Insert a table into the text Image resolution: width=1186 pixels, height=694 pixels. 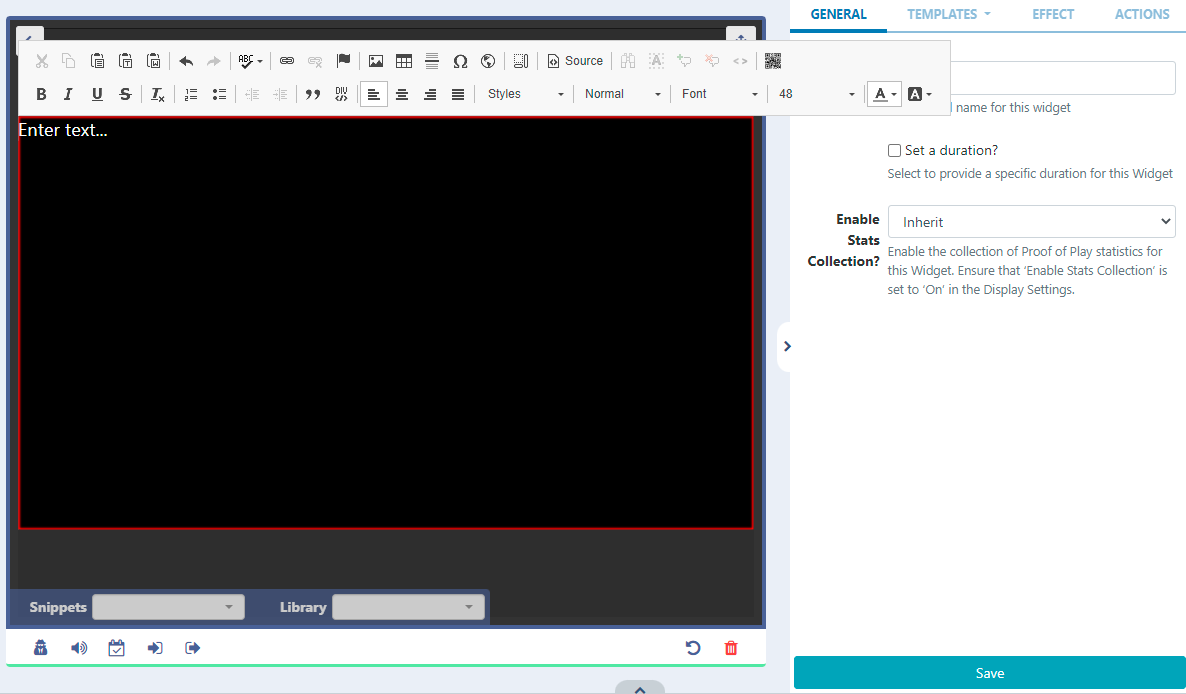pos(404,61)
